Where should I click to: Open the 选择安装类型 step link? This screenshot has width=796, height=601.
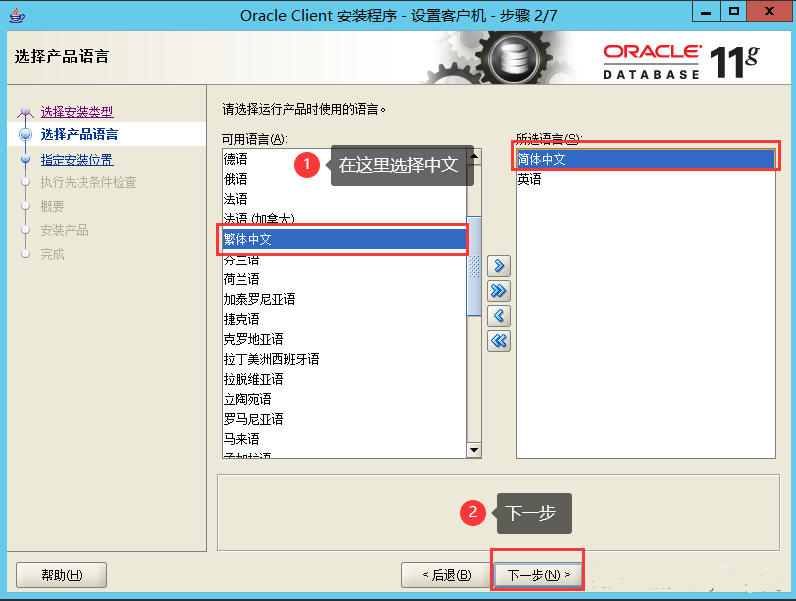click(77, 112)
